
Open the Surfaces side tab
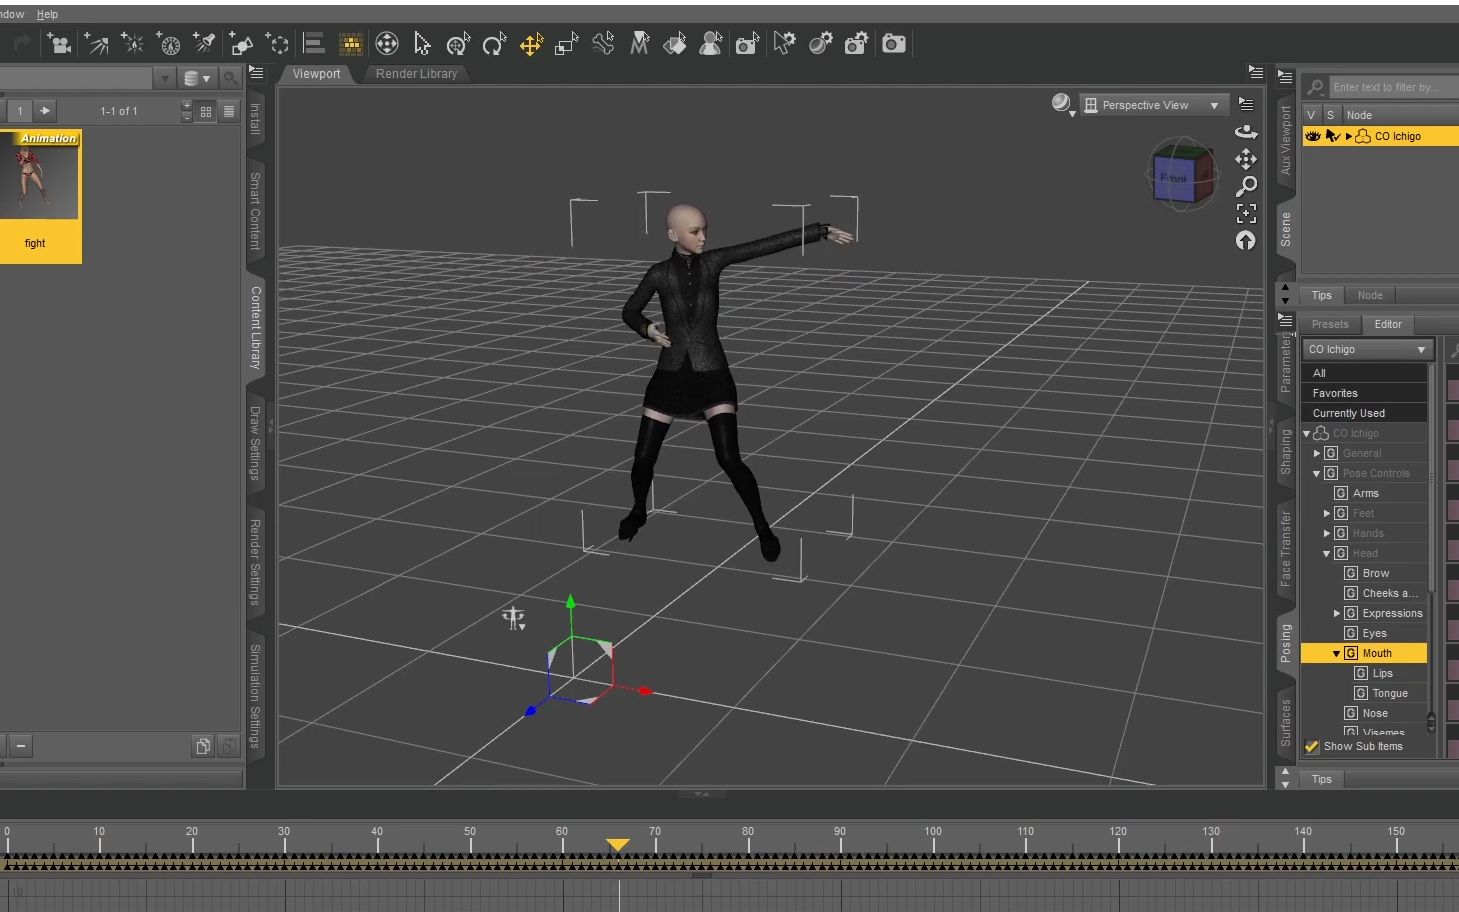click(x=1286, y=723)
